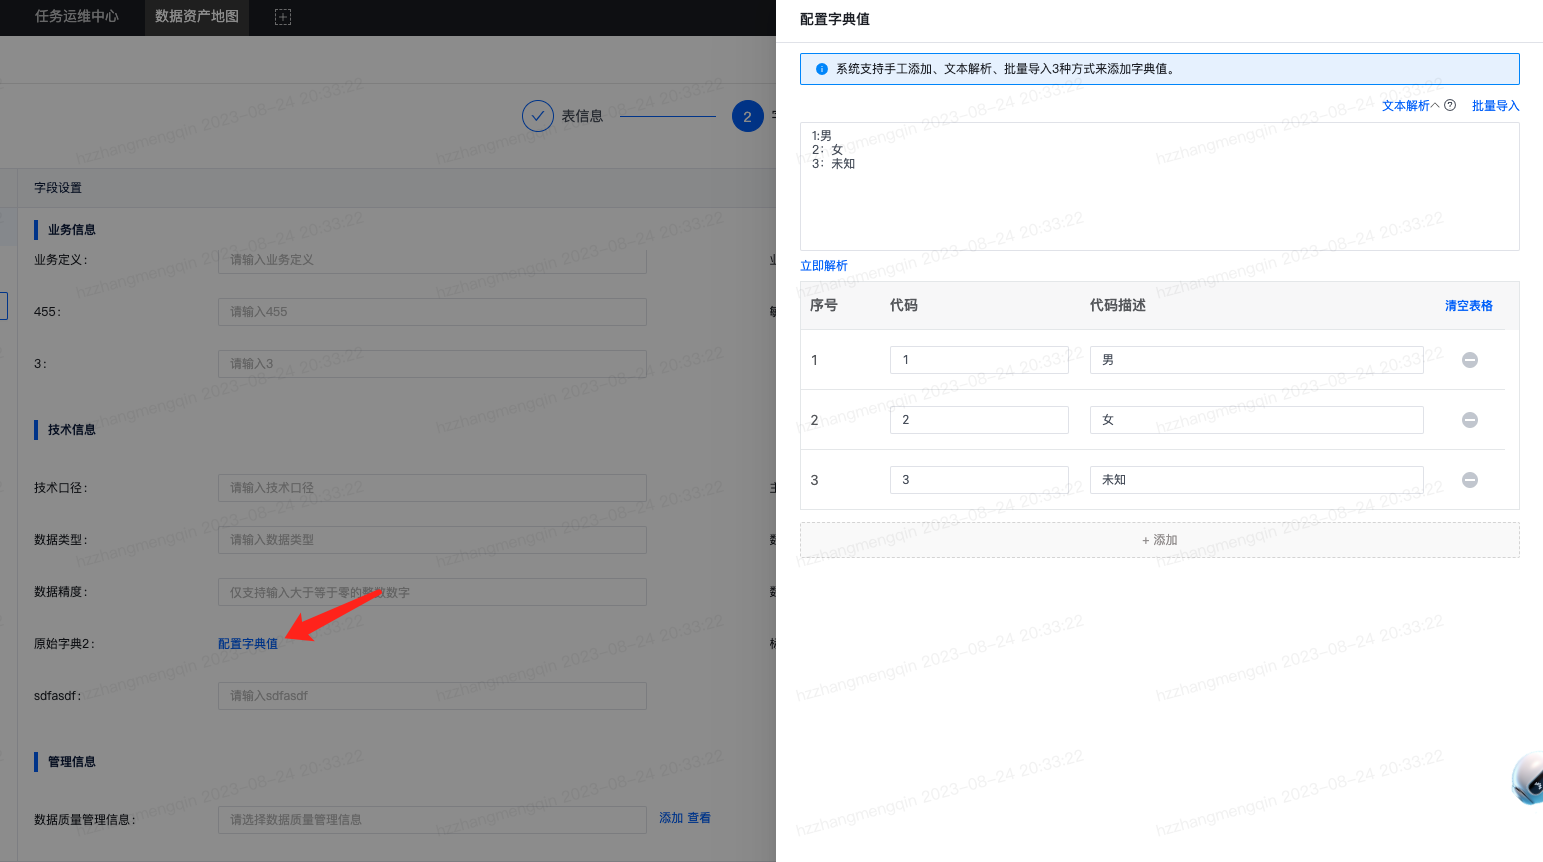
Task: Edit description field containing 未知
Action: coord(1256,480)
